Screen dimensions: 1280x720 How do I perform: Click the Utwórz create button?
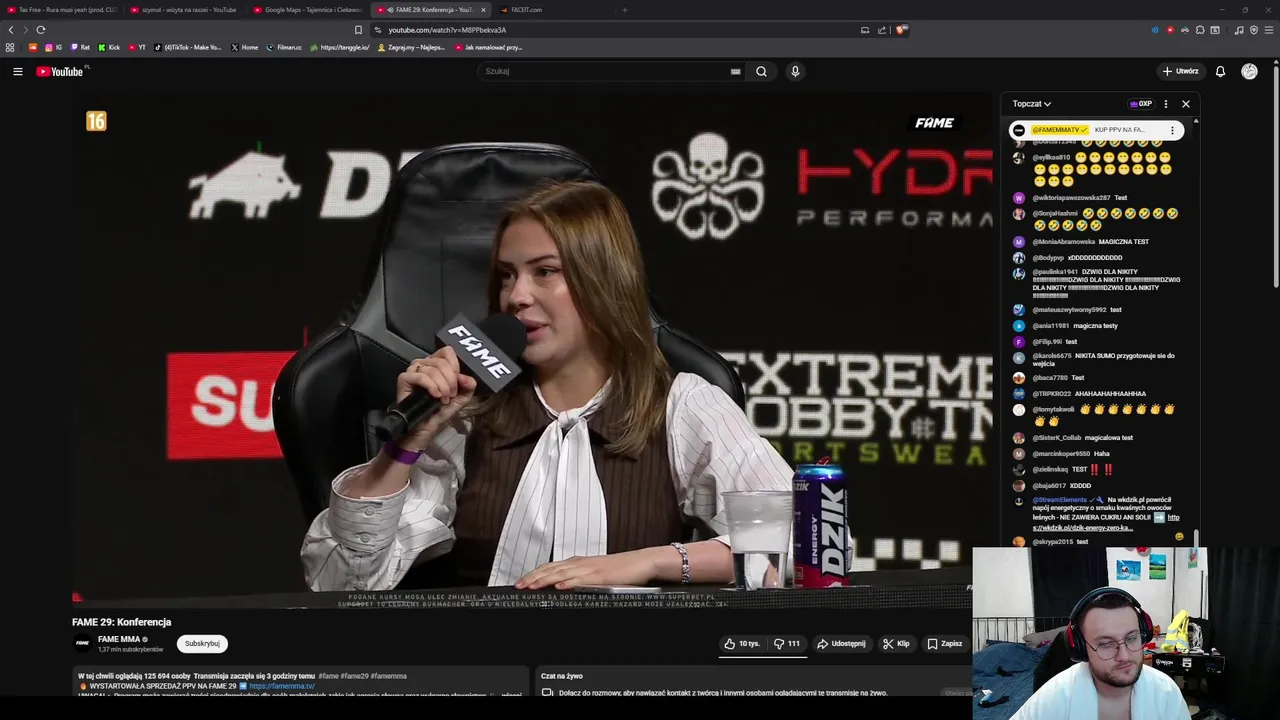coord(1180,71)
